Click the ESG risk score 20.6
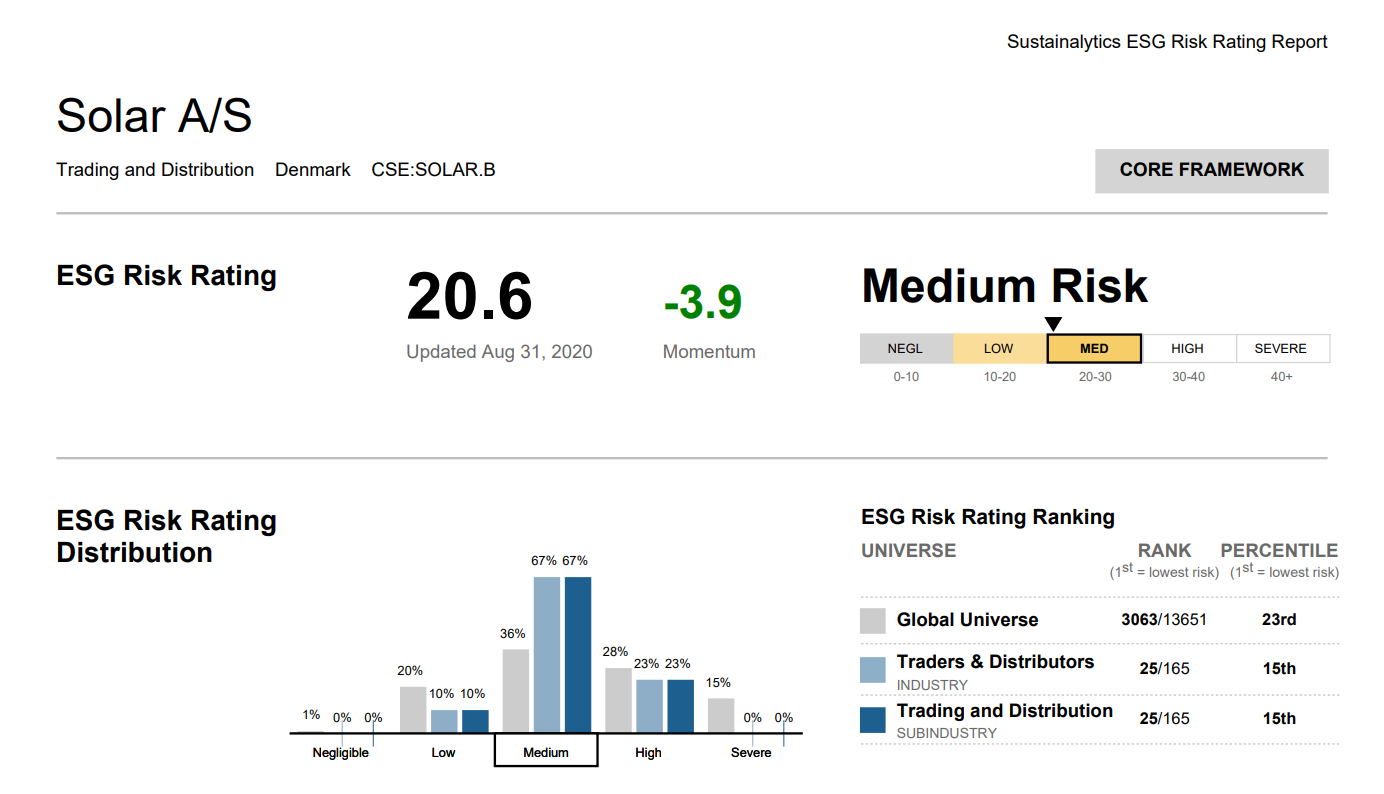Image resolution: width=1384 pixels, height=794 pixels. coord(469,297)
